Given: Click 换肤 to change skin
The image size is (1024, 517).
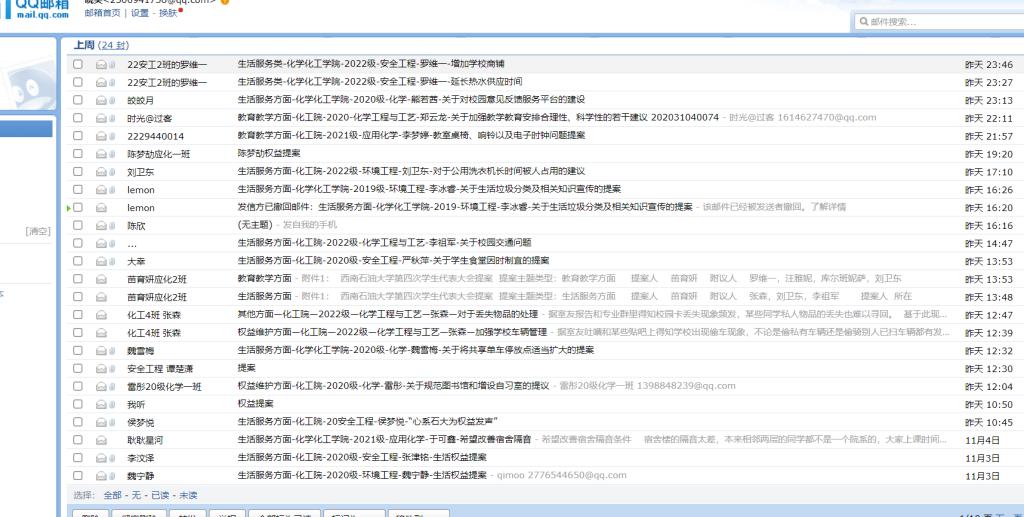Looking at the screenshot, I should 167,13.
